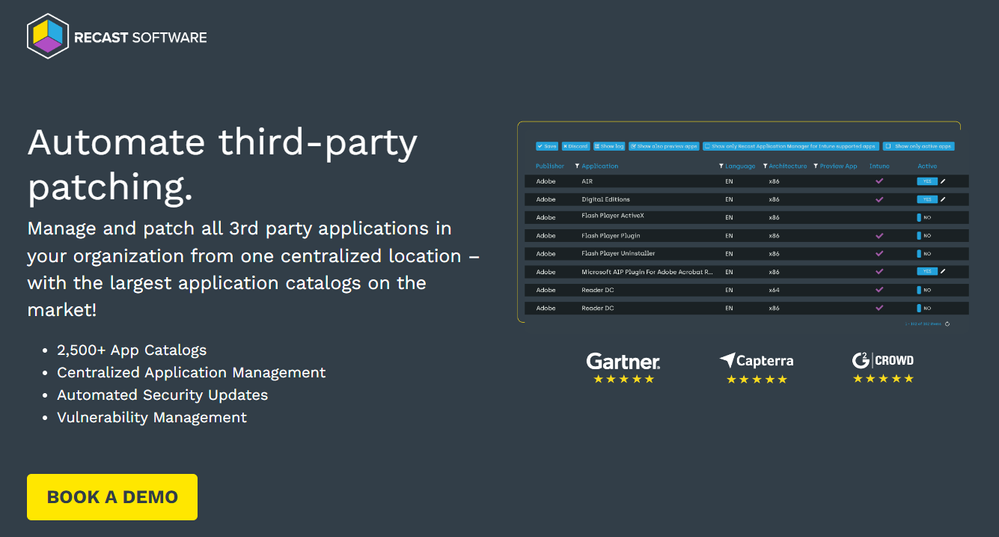Disable the Active toggle for Adobe AIR
999x537 pixels.
pyautogui.click(x=927, y=181)
